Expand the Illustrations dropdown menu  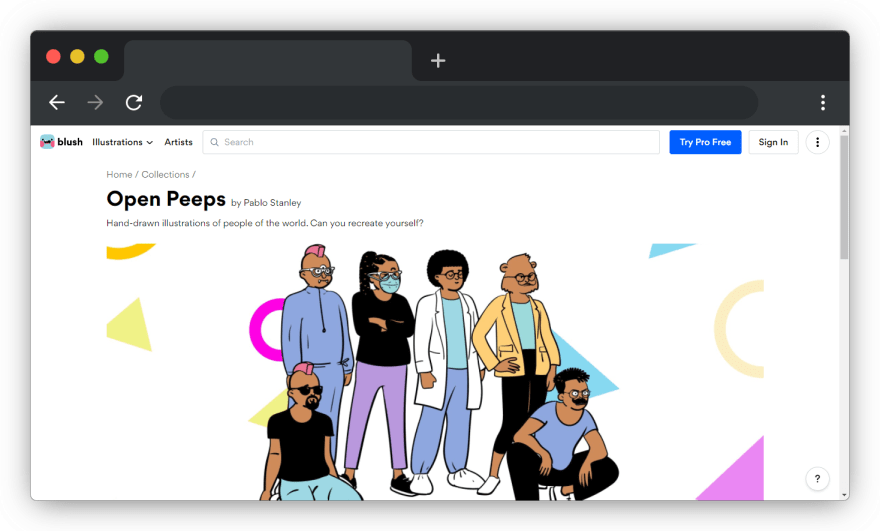[x=122, y=142]
